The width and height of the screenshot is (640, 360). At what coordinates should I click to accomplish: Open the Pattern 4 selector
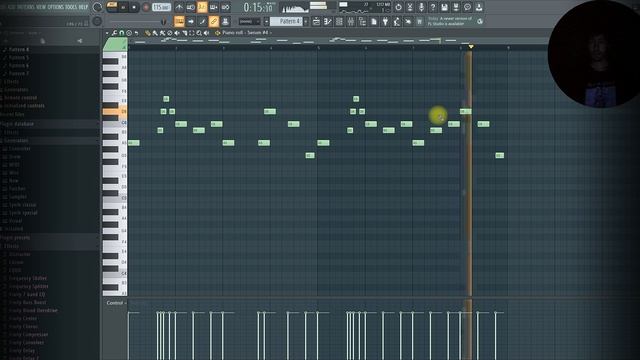[286, 21]
